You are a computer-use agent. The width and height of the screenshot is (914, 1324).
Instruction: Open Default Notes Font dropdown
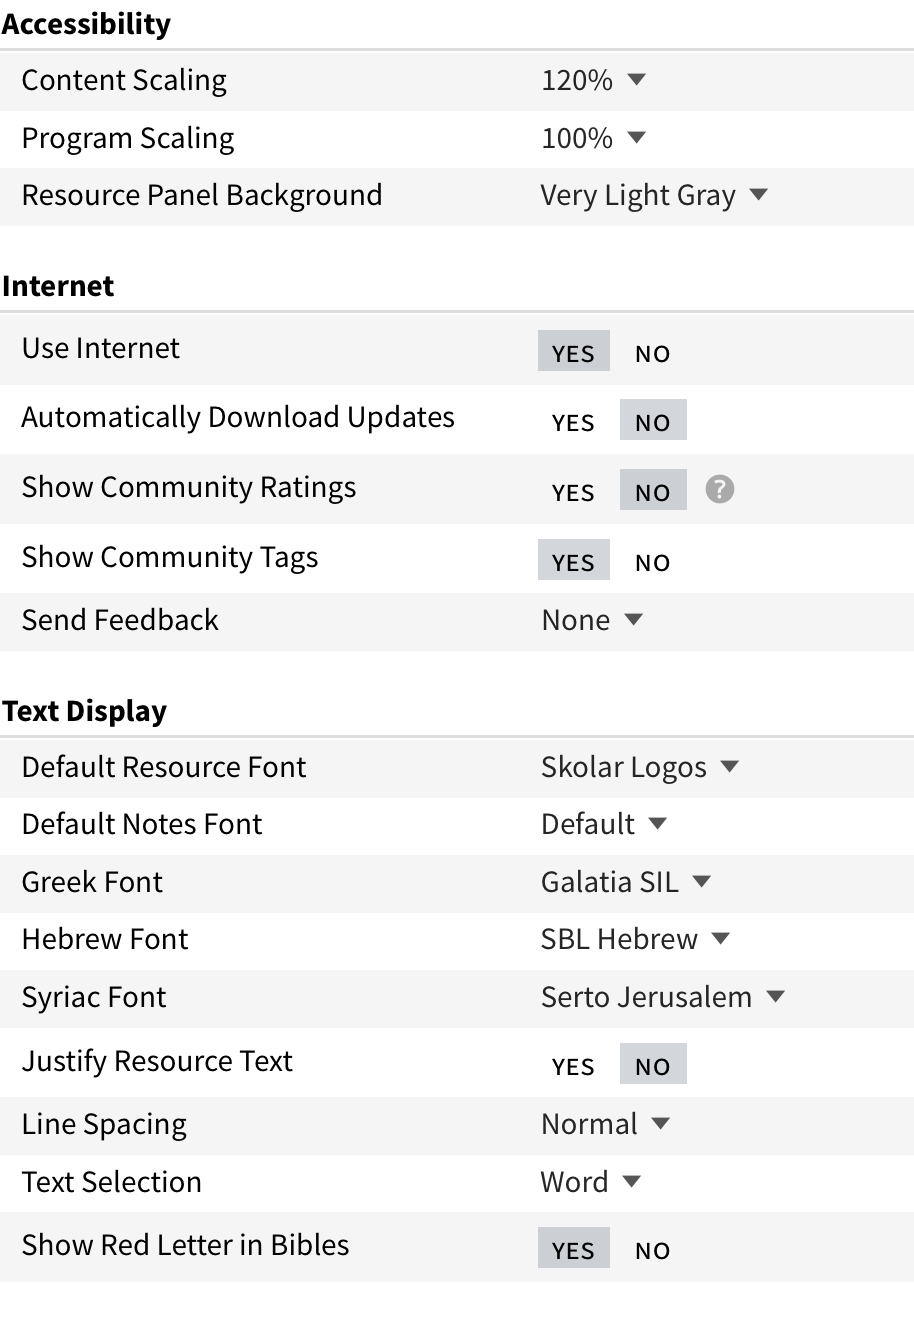click(x=603, y=824)
